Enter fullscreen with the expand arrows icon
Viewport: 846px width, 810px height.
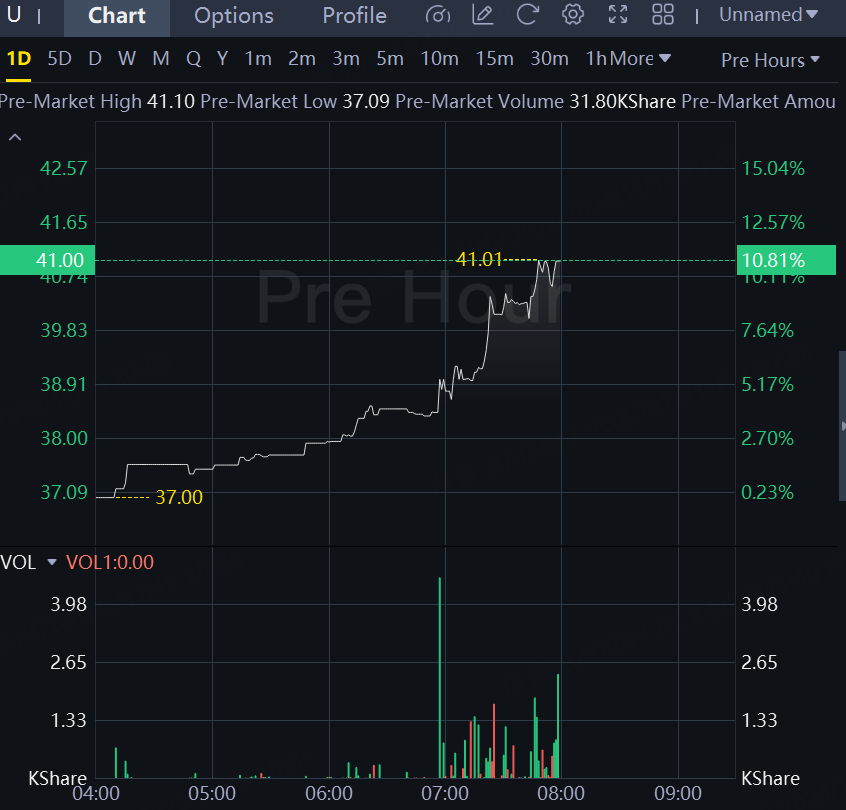coord(618,15)
